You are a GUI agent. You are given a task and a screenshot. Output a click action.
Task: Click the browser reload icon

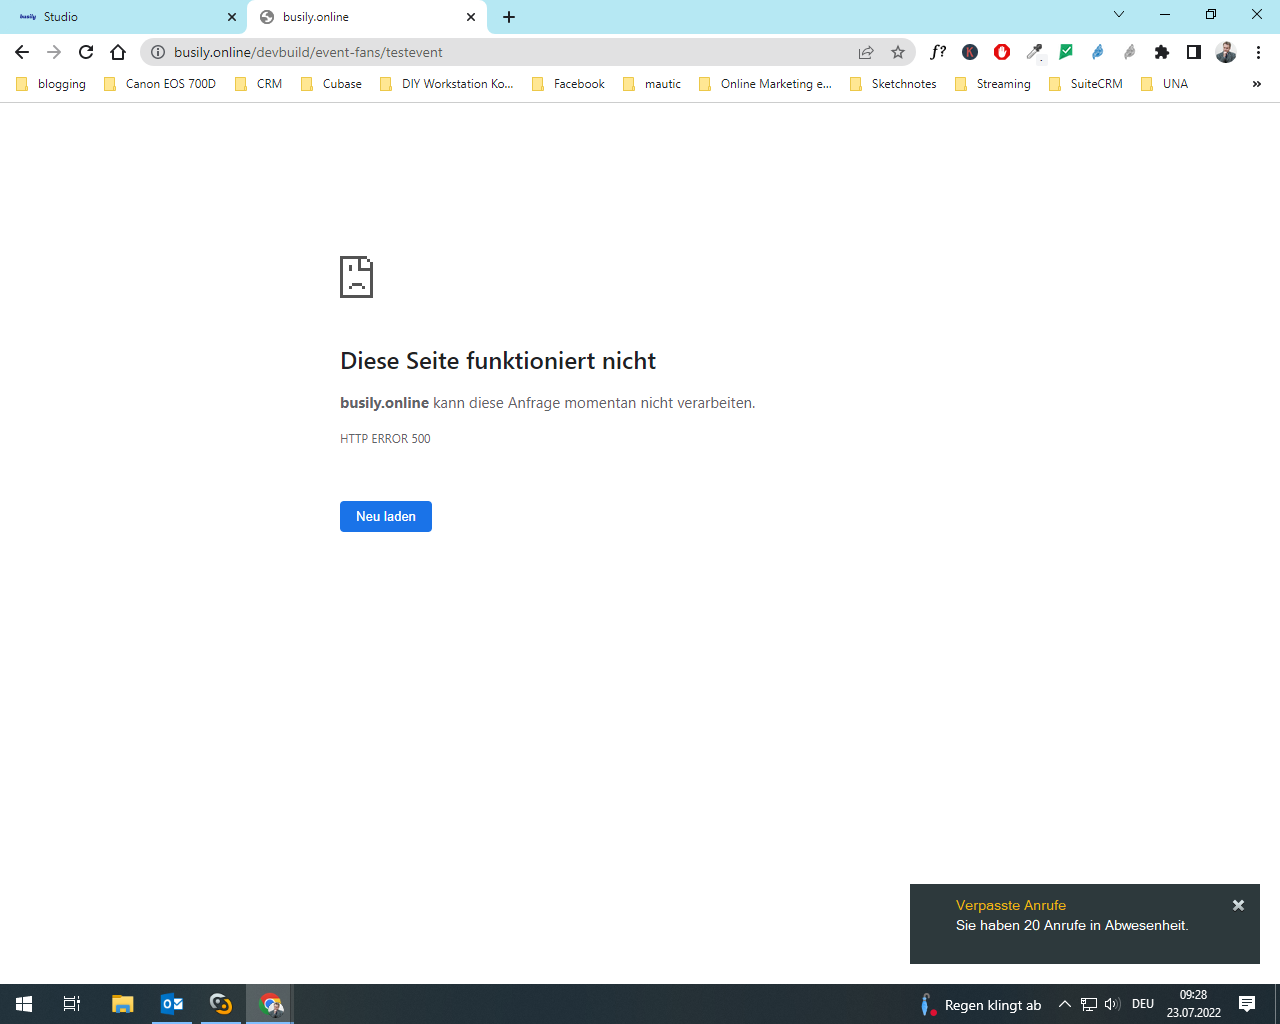(x=86, y=52)
